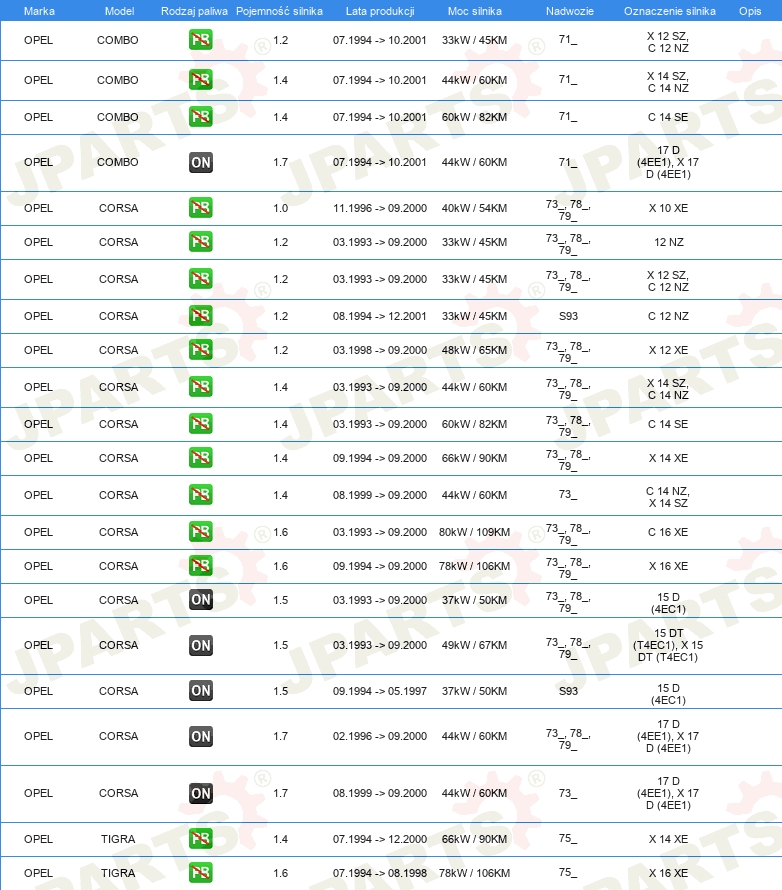Click ON diesel icon in CORSA 1.5 03.1993 37kW row
Viewport: 782px width, 890px height.
coord(200,599)
